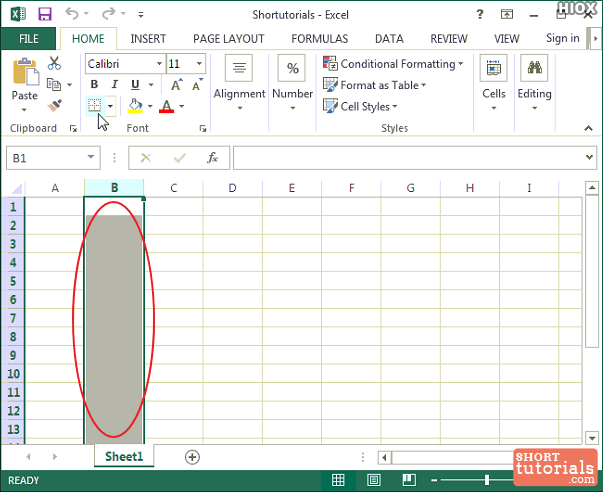Click Decrease Font Size icon

point(197,85)
